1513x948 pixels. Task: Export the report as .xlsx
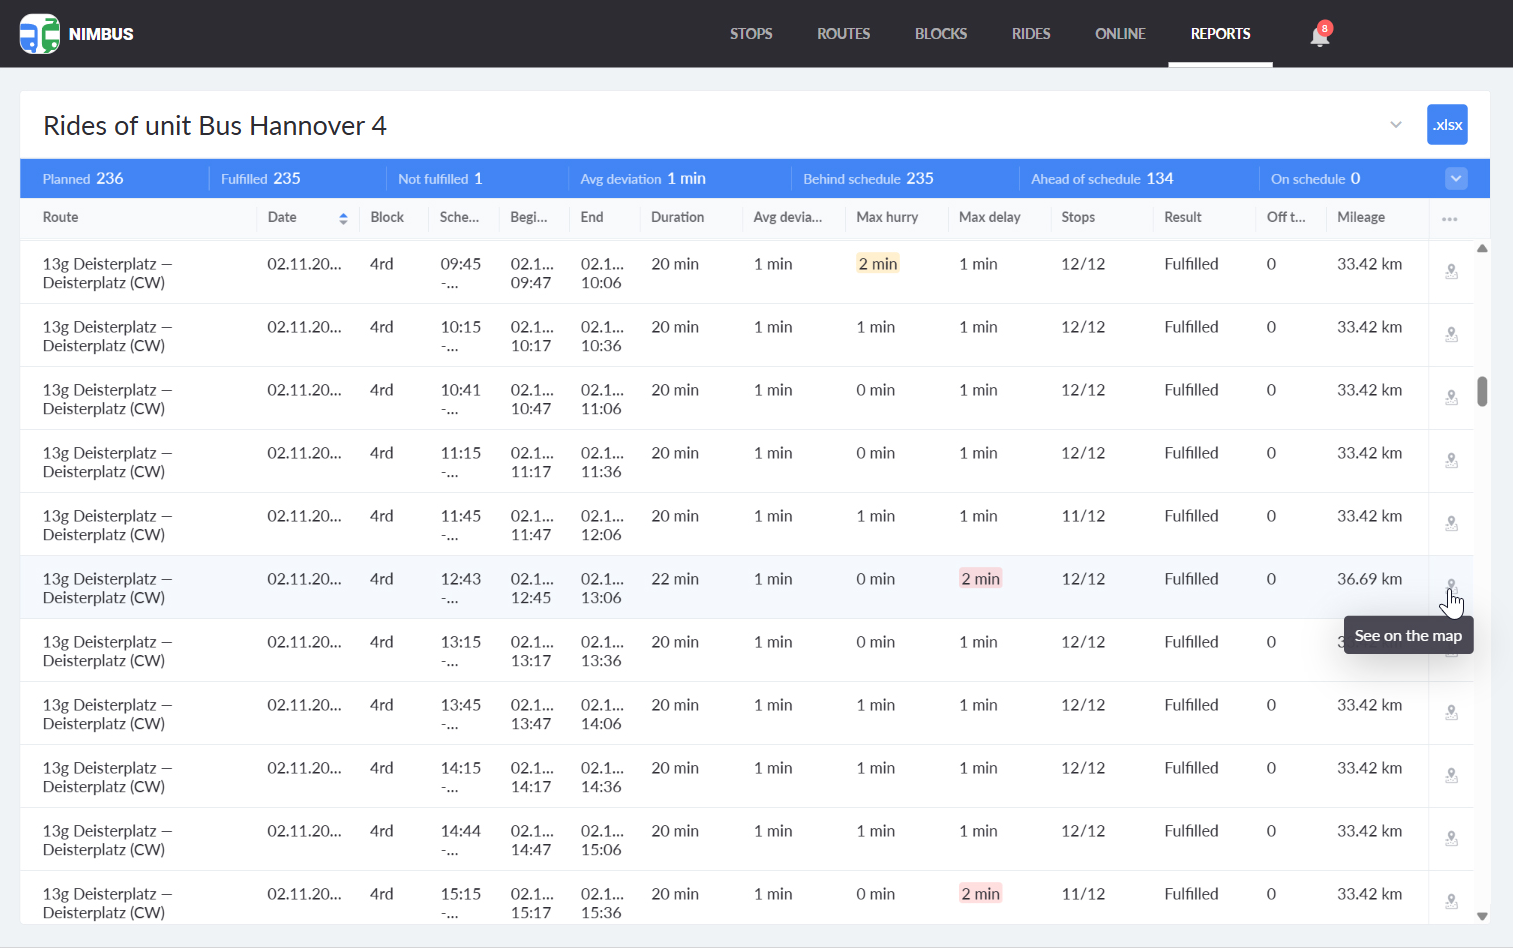[1446, 125]
